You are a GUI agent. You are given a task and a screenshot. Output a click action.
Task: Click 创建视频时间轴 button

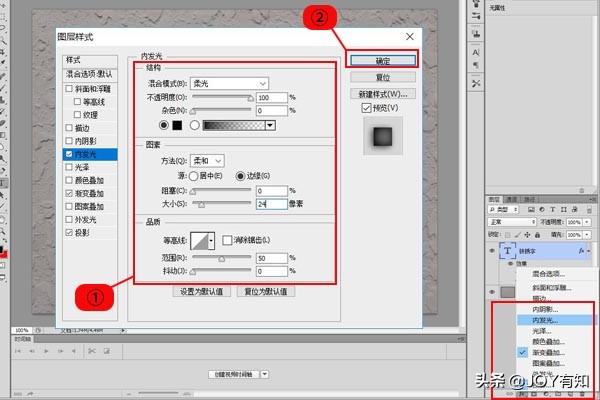point(234,374)
